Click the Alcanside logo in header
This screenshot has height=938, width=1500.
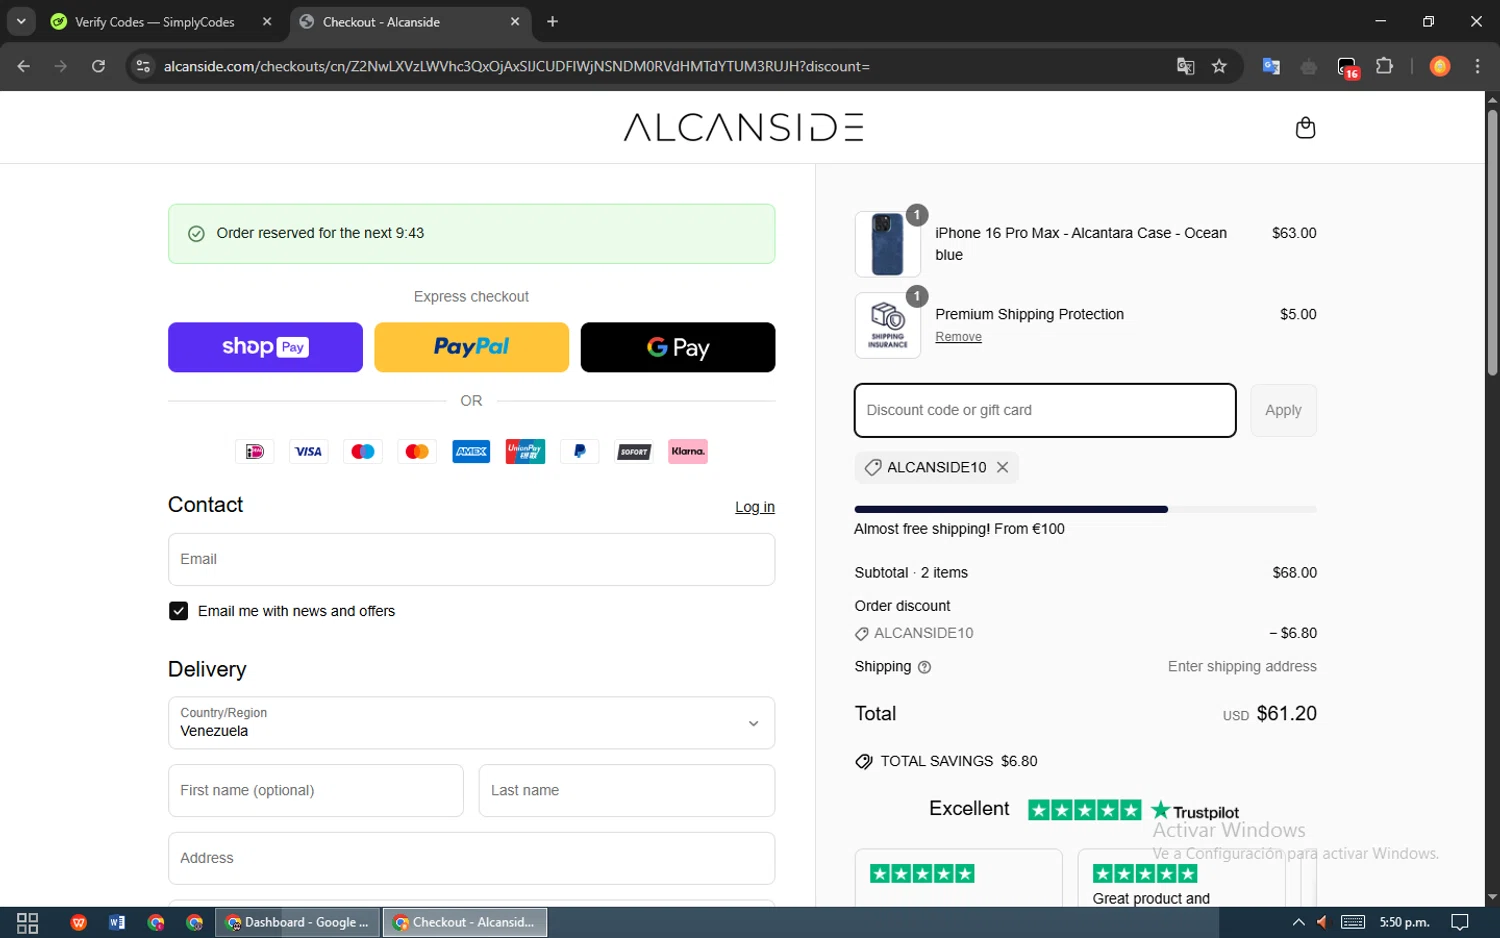[743, 127]
